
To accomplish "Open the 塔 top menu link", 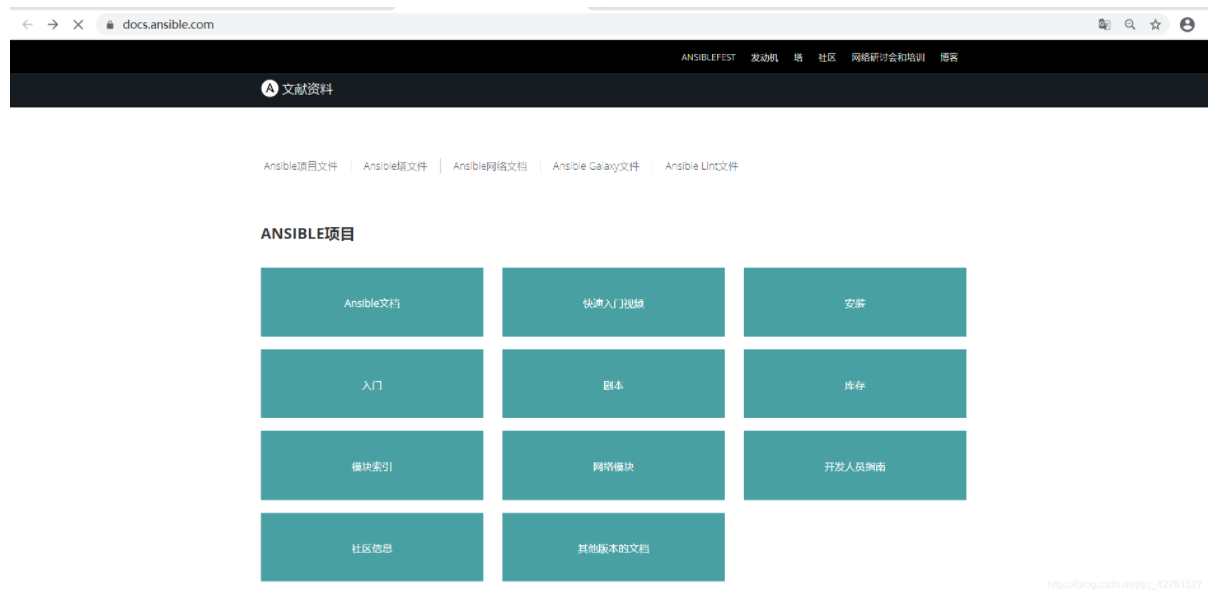I will pos(798,58).
